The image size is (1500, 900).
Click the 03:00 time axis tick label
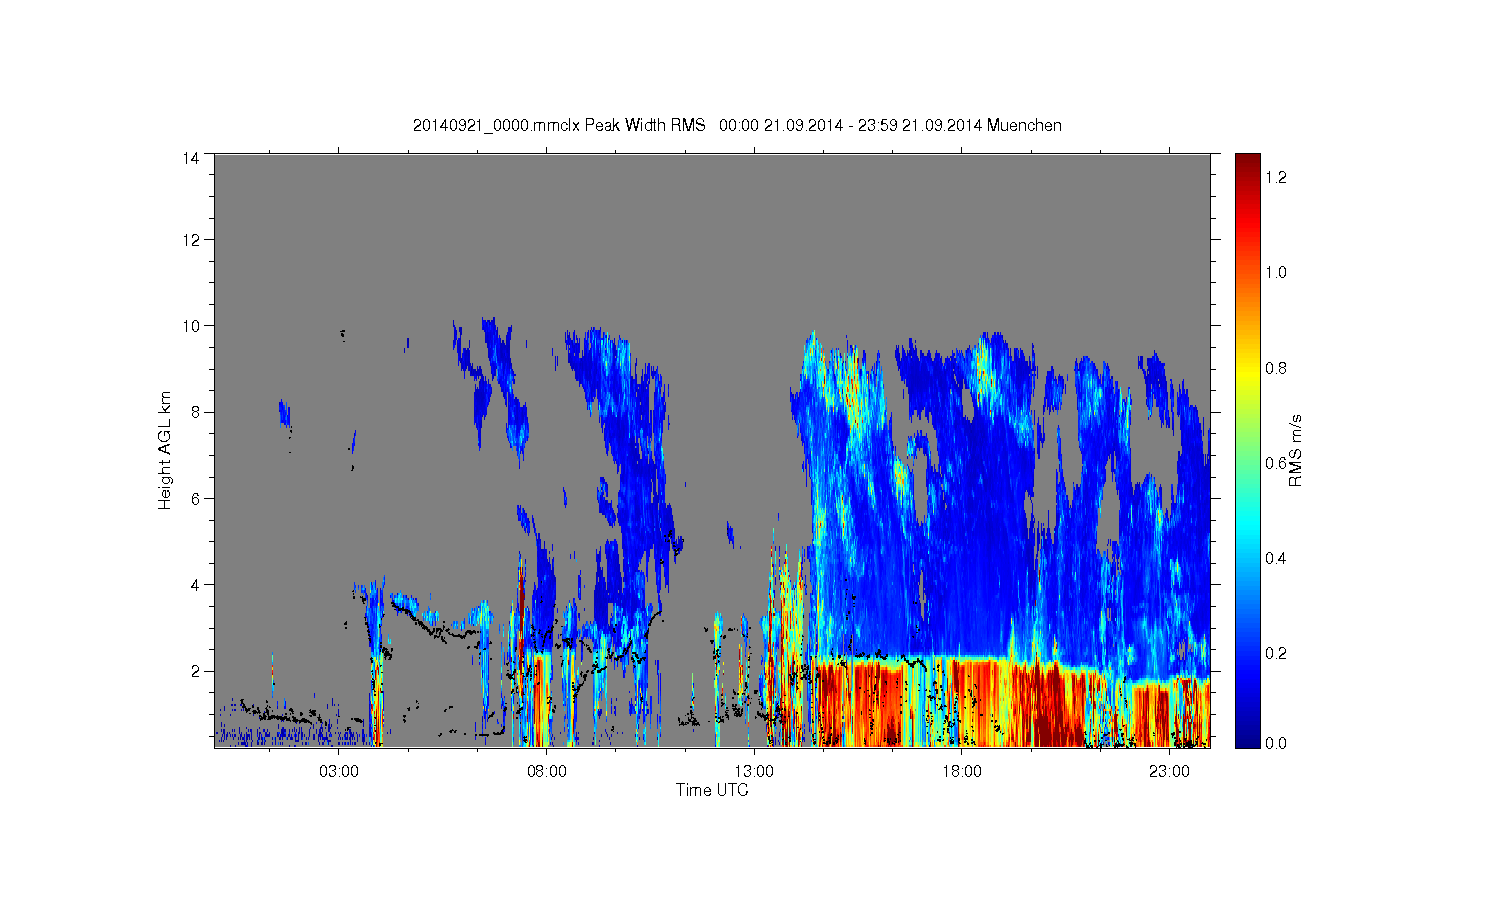click(339, 772)
